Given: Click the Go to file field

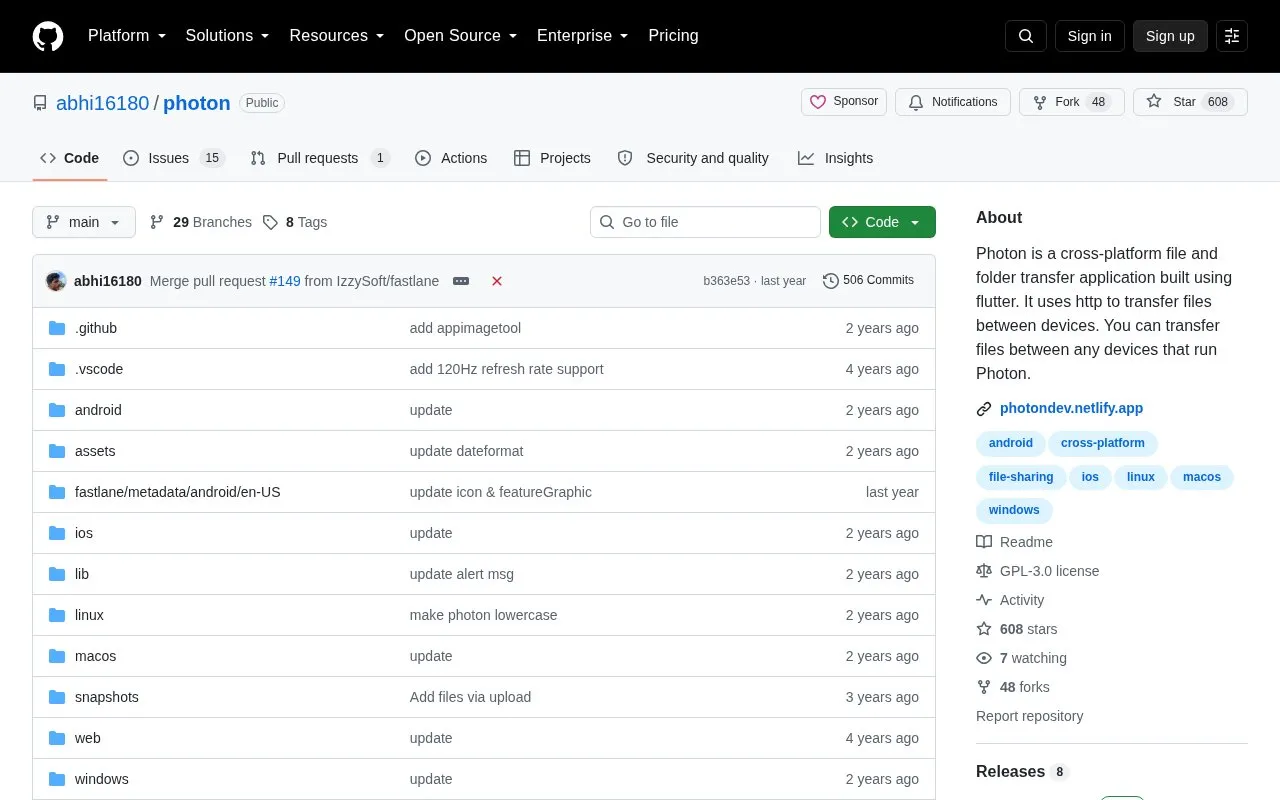Looking at the screenshot, I should coord(705,222).
